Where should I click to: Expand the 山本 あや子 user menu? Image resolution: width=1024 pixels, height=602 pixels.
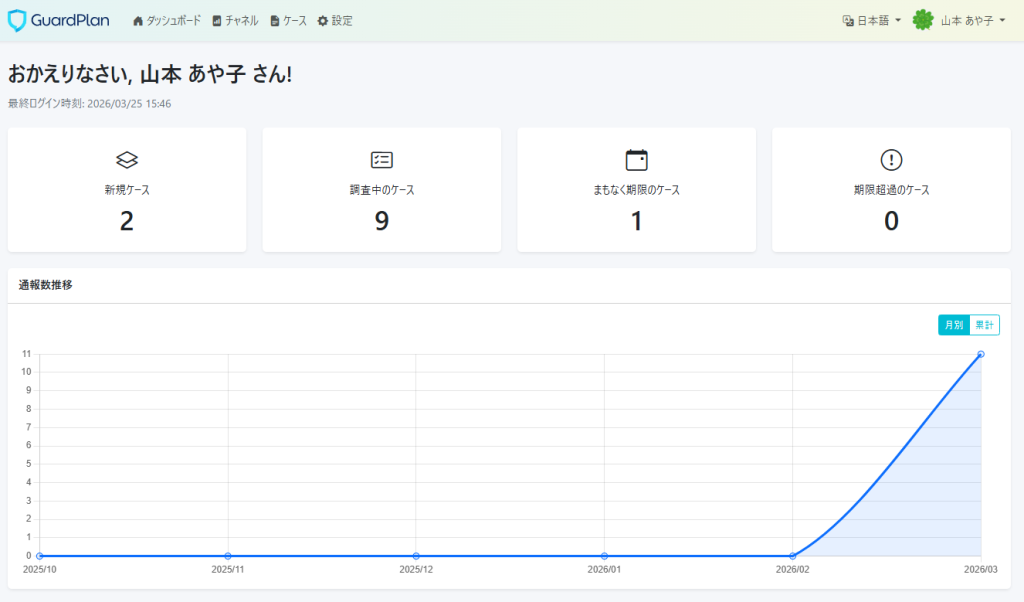tap(972, 21)
